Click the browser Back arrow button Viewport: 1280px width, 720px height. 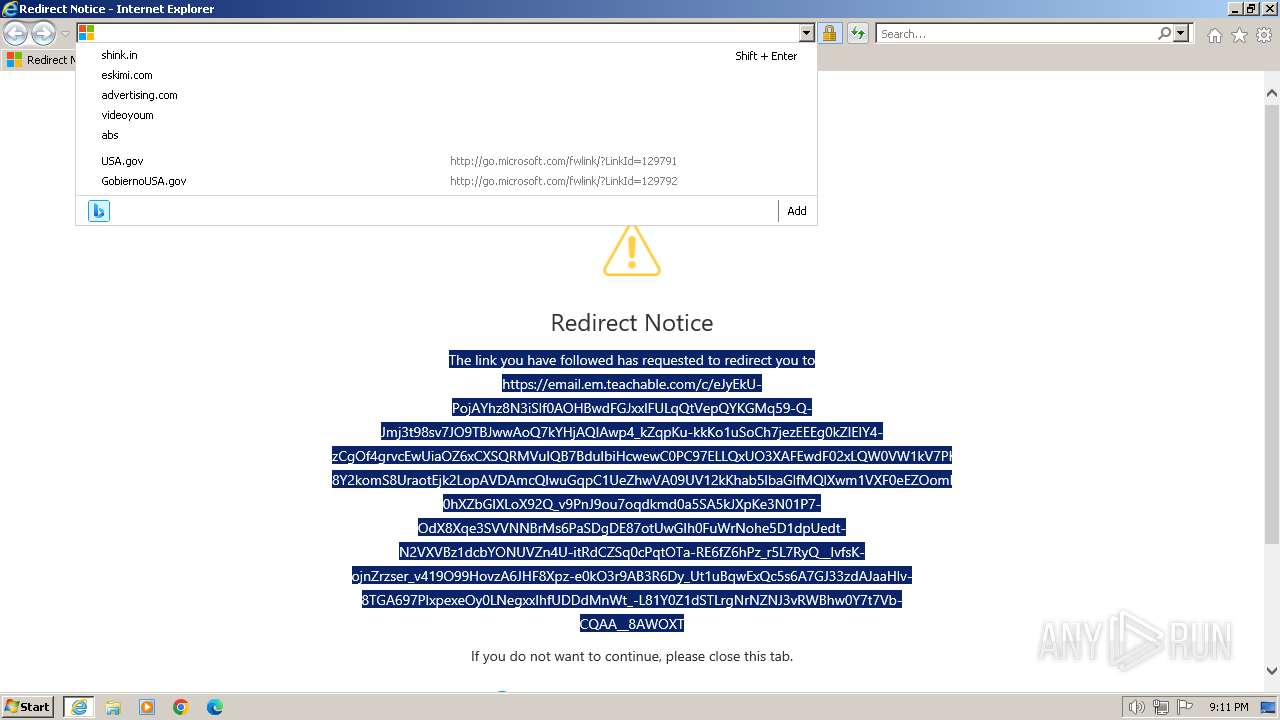point(15,34)
